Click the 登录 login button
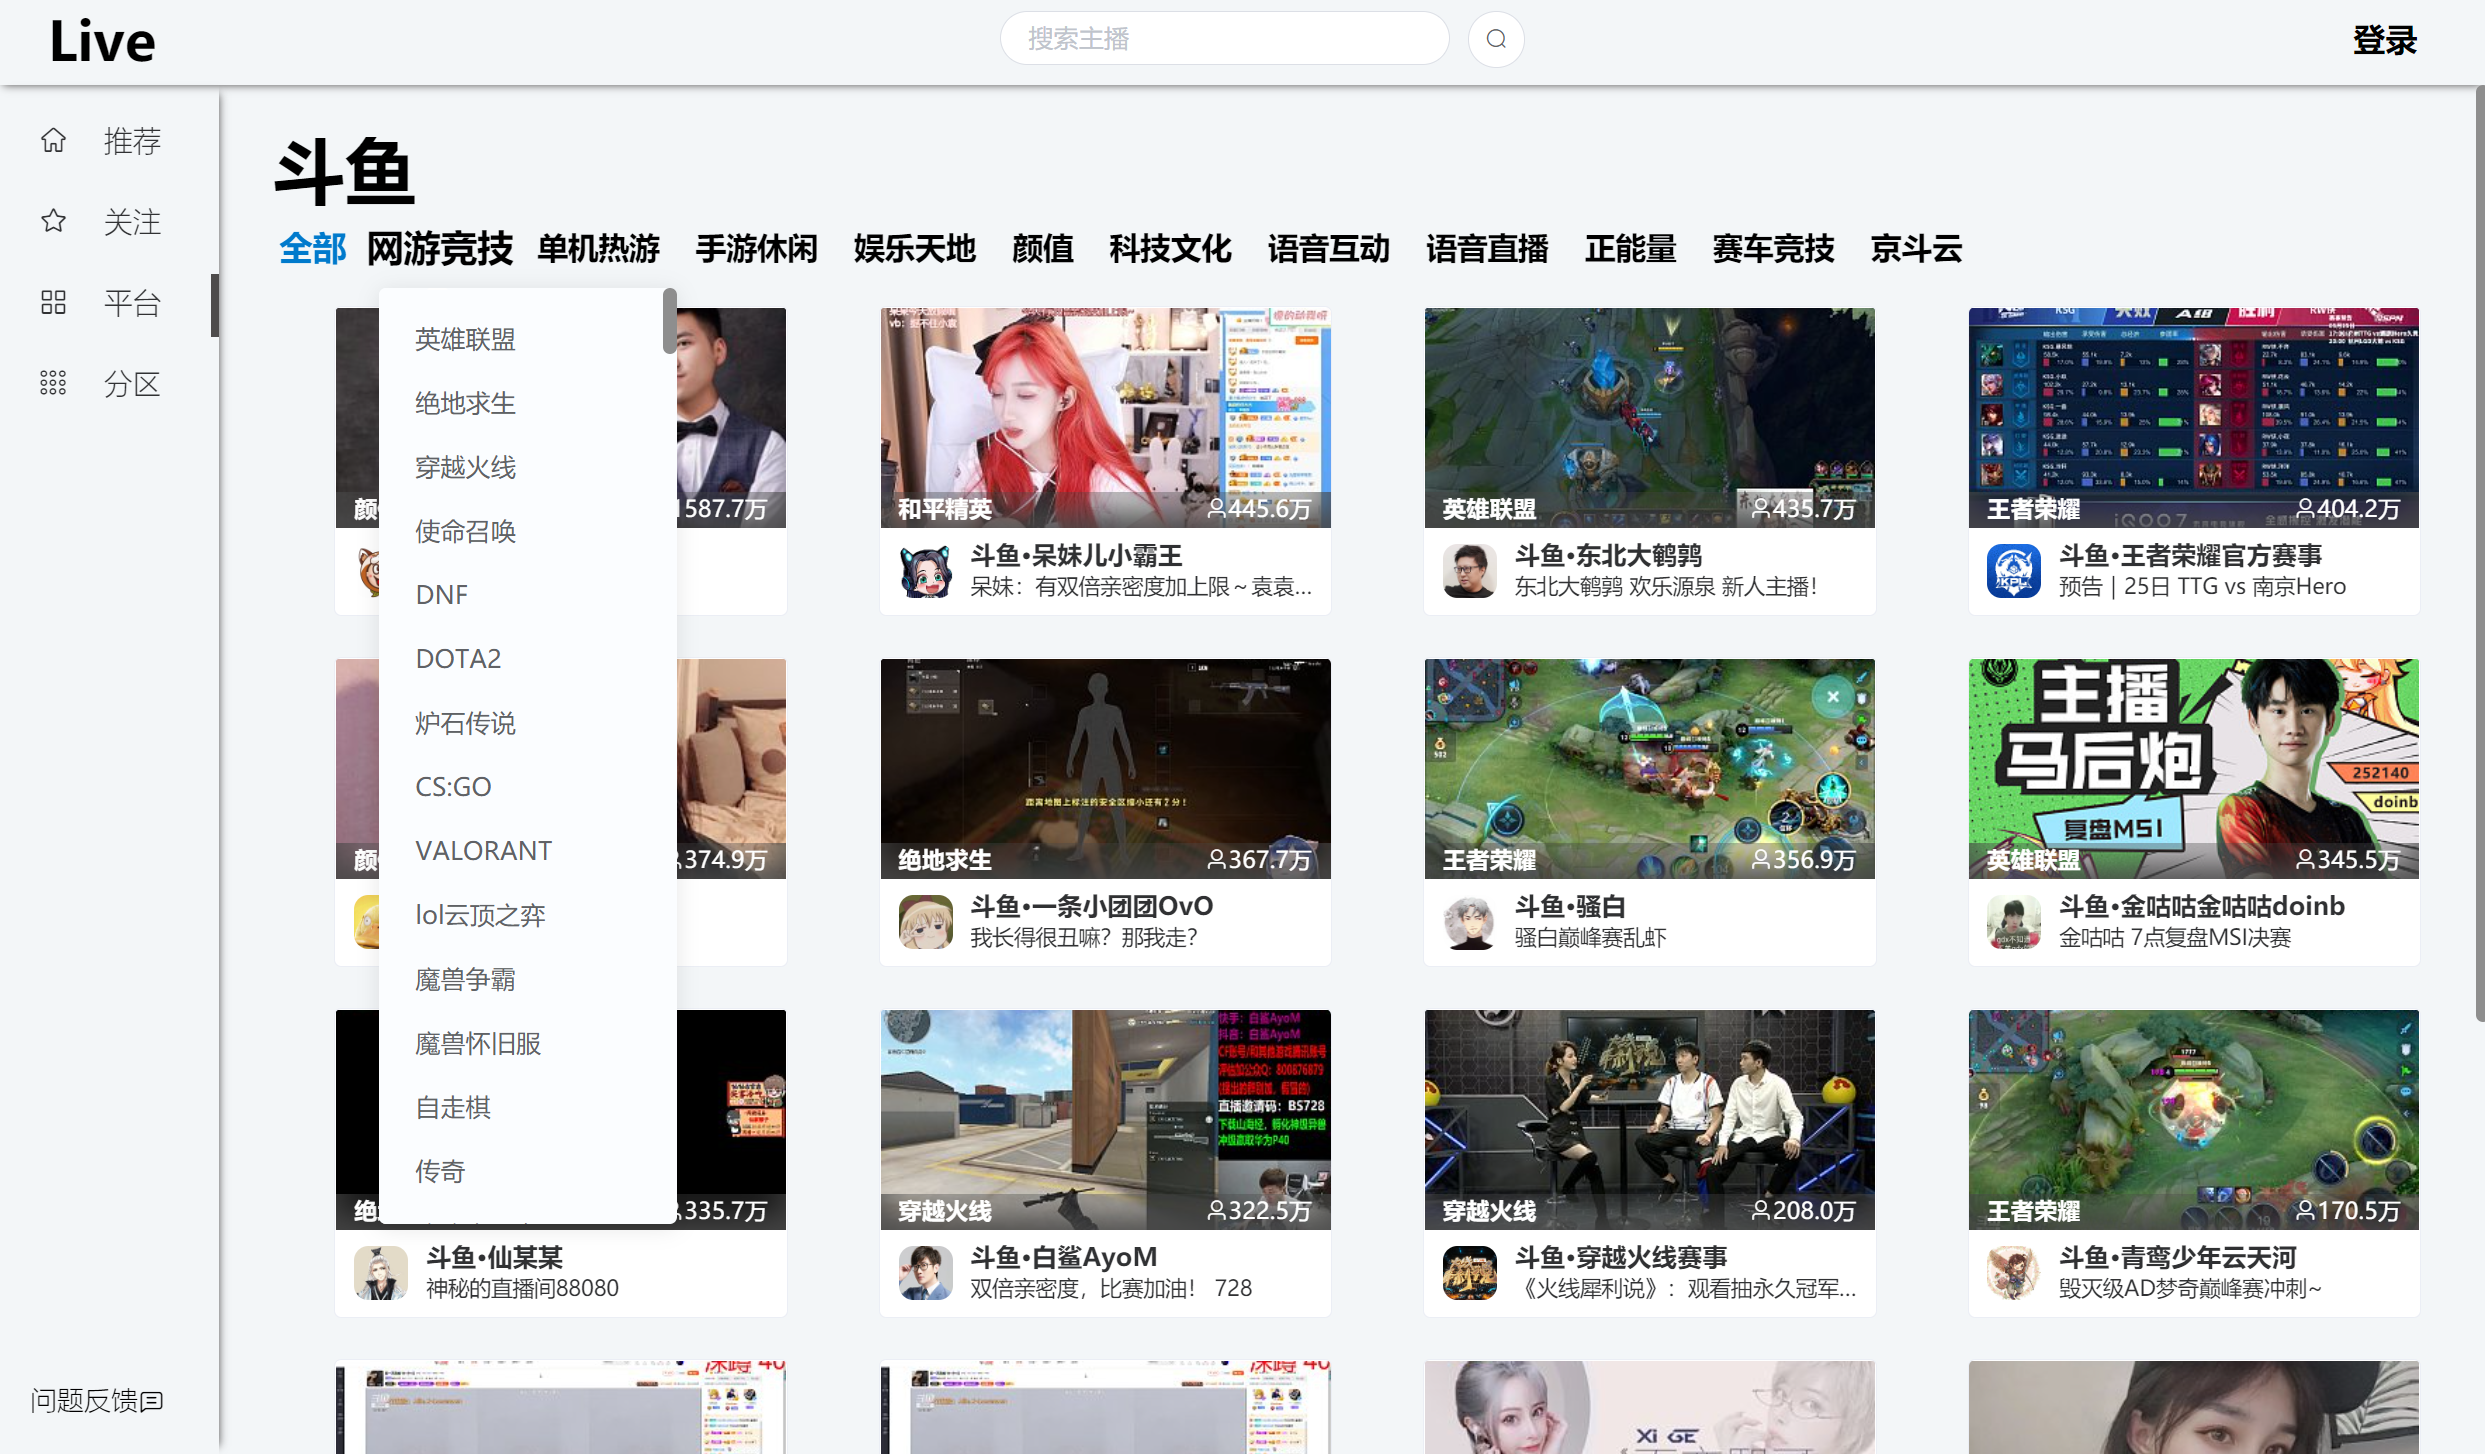The height and width of the screenshot is (1454, 2485). point(2384,41)
